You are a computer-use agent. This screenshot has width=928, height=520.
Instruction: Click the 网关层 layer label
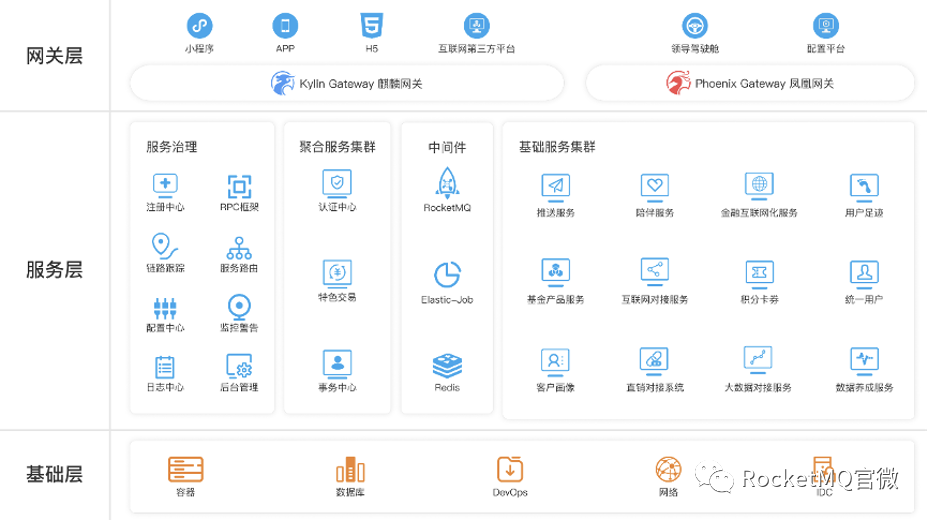pos(54,56)
